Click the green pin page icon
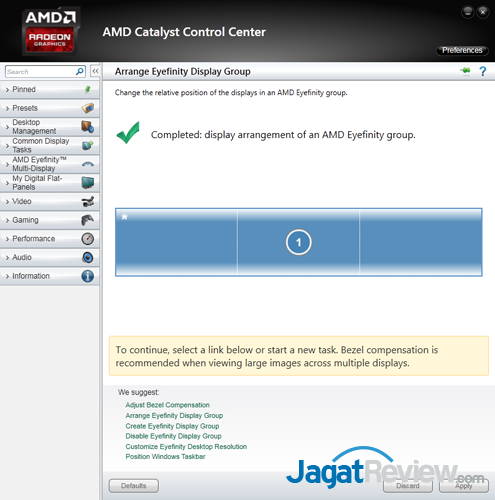The width and height of the screenshot is (495, 500). point(466,71)
